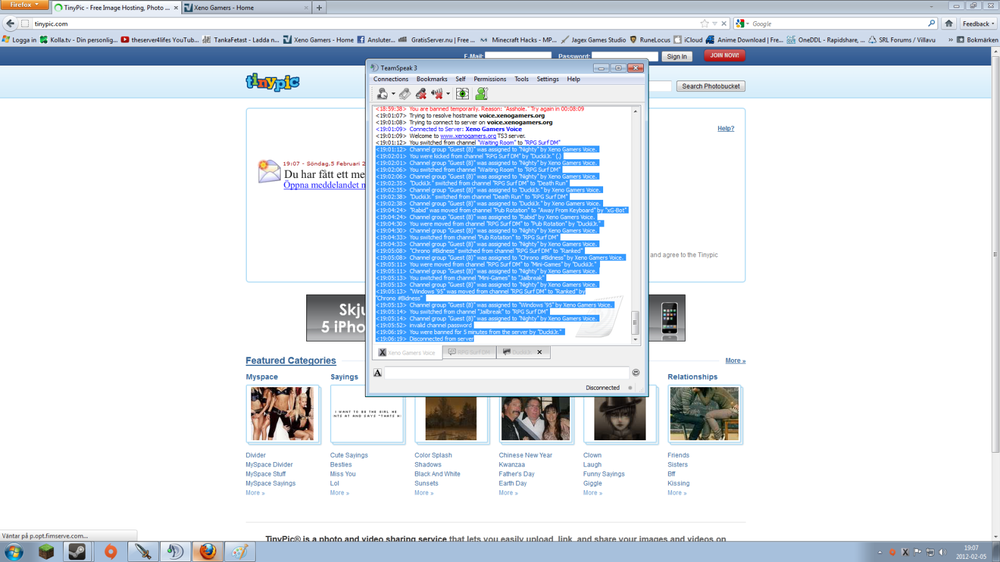Screen dimensions: 1000x562
Task: Click the bookmark star in address bar
Action: click(x=704, y=24)
